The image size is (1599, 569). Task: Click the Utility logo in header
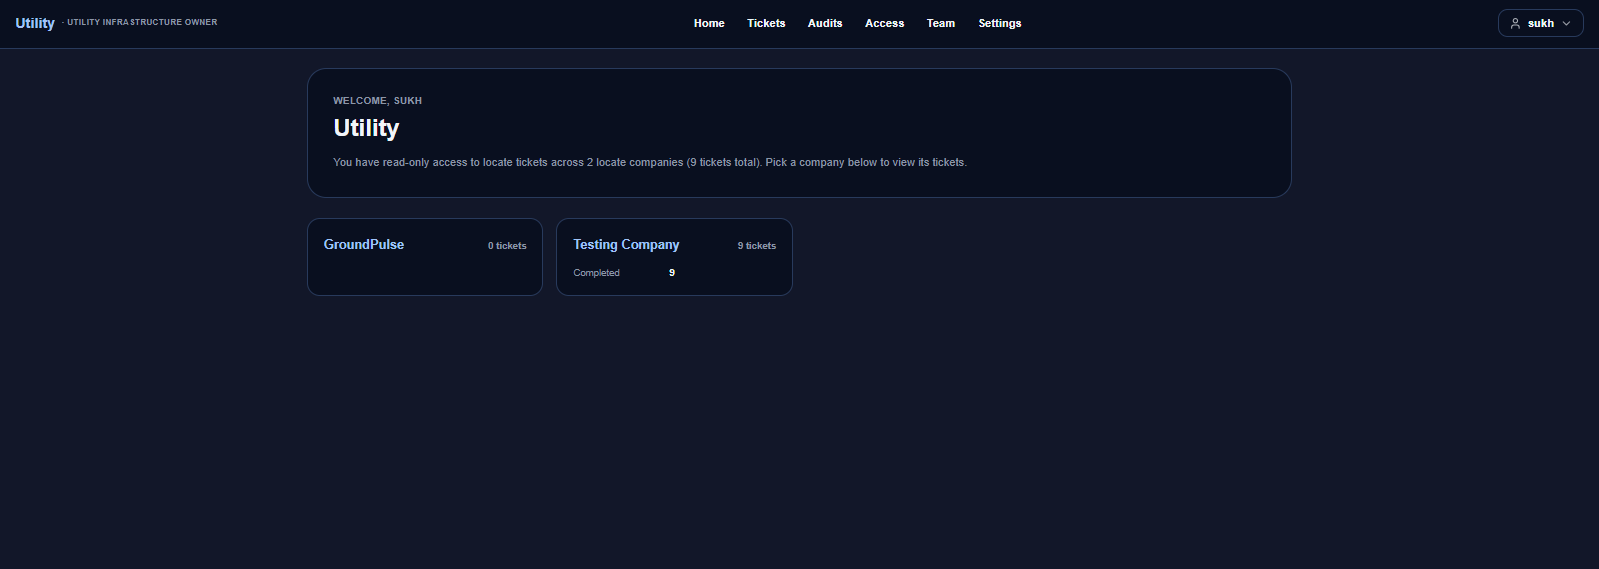click(35, 23)
